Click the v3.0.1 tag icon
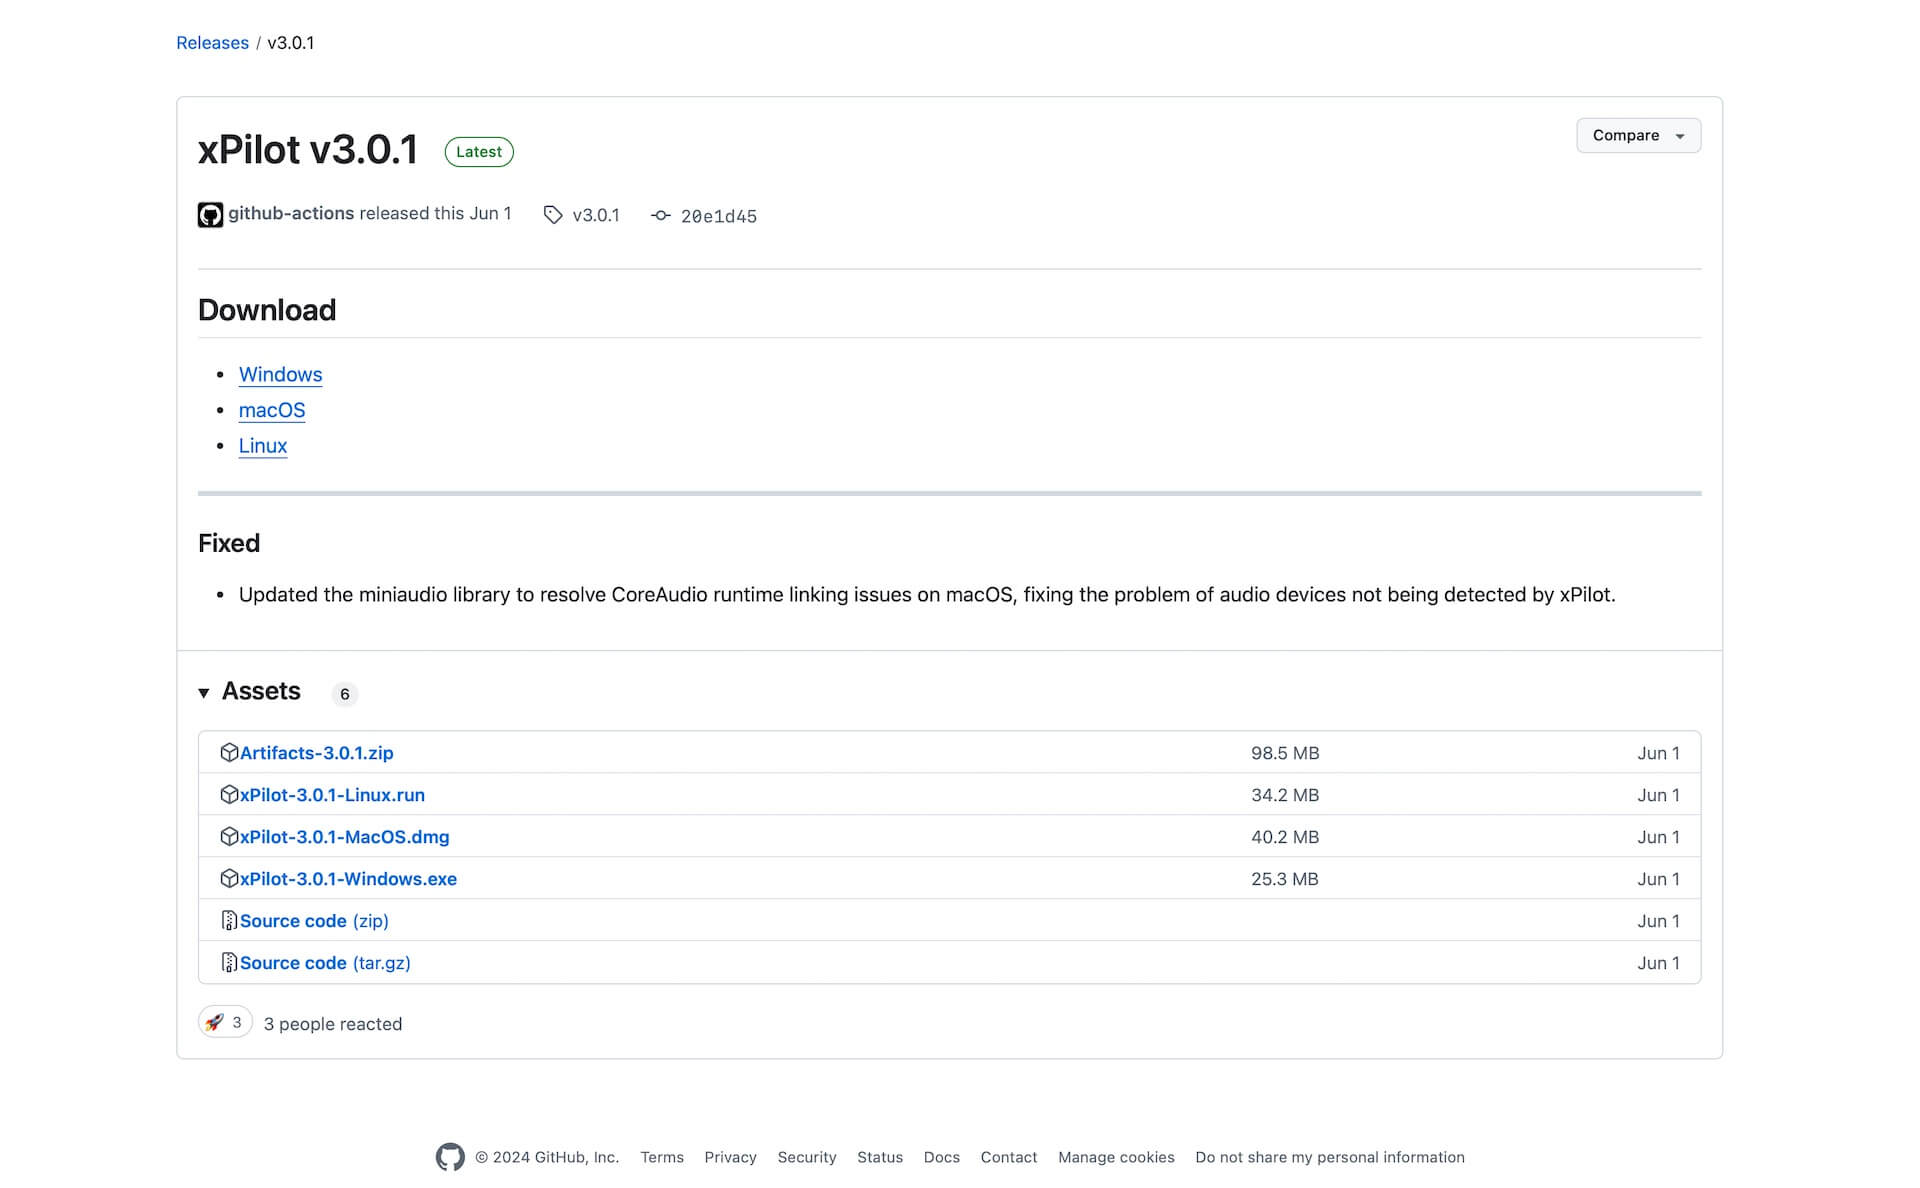Image resolution: width=1920 pixels, height=1188 pixels. coord(552,215)
